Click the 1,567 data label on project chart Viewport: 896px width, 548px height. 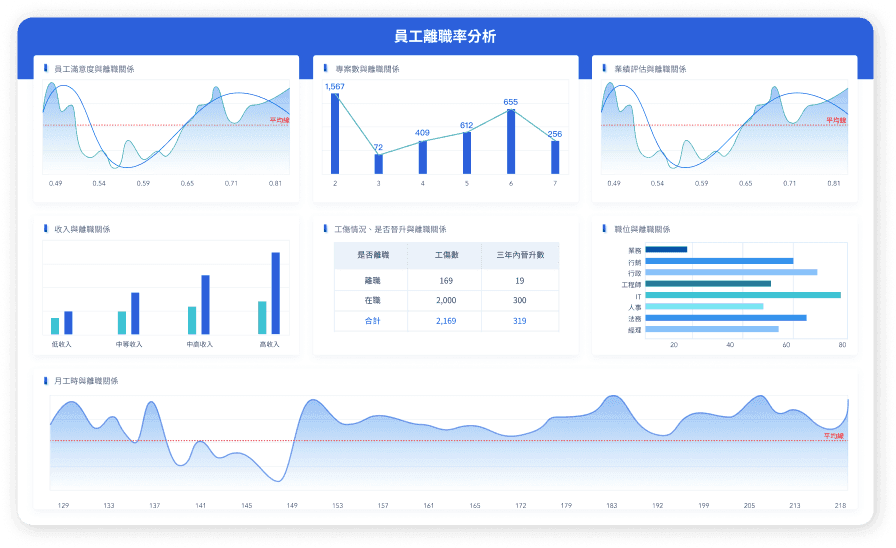pyautogui.click(x=335, y=86)
